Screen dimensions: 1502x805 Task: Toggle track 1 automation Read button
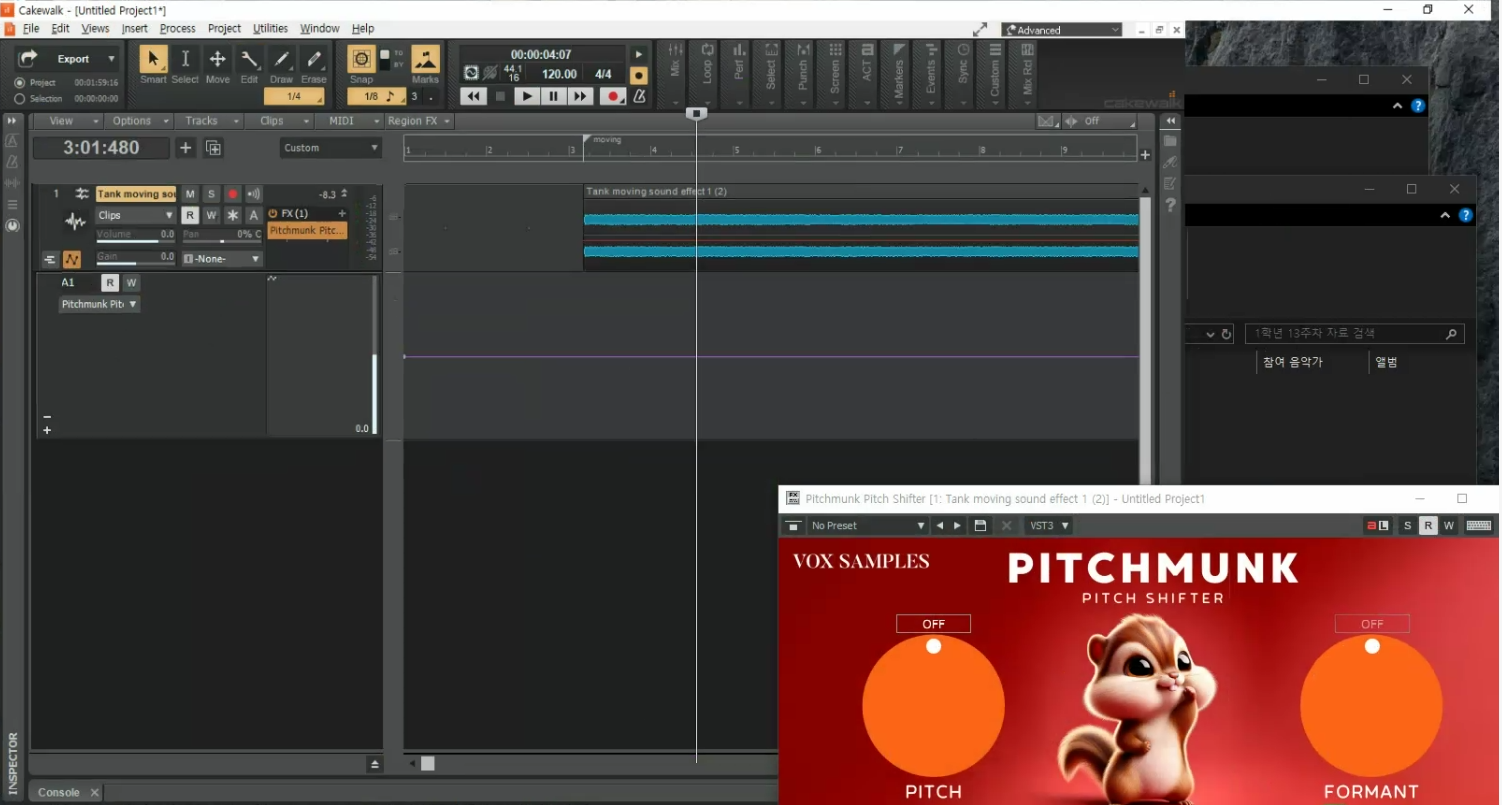tap(190, 215)
